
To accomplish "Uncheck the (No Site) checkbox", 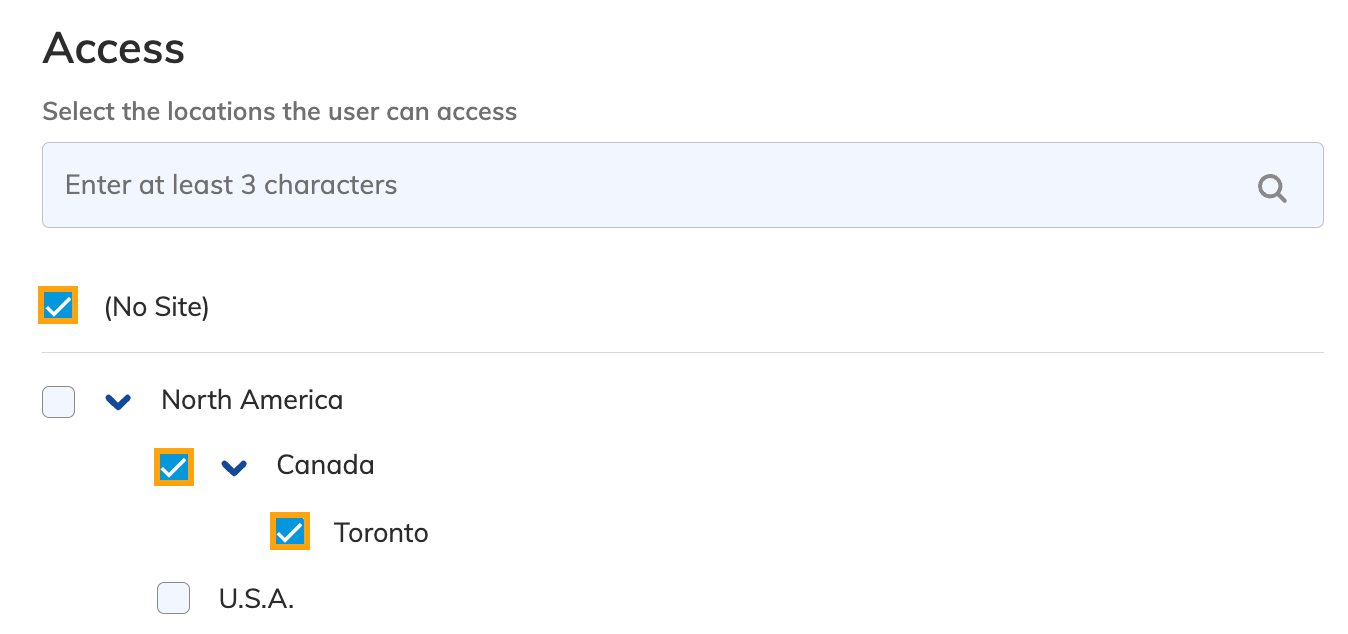I will coord(57,306).
